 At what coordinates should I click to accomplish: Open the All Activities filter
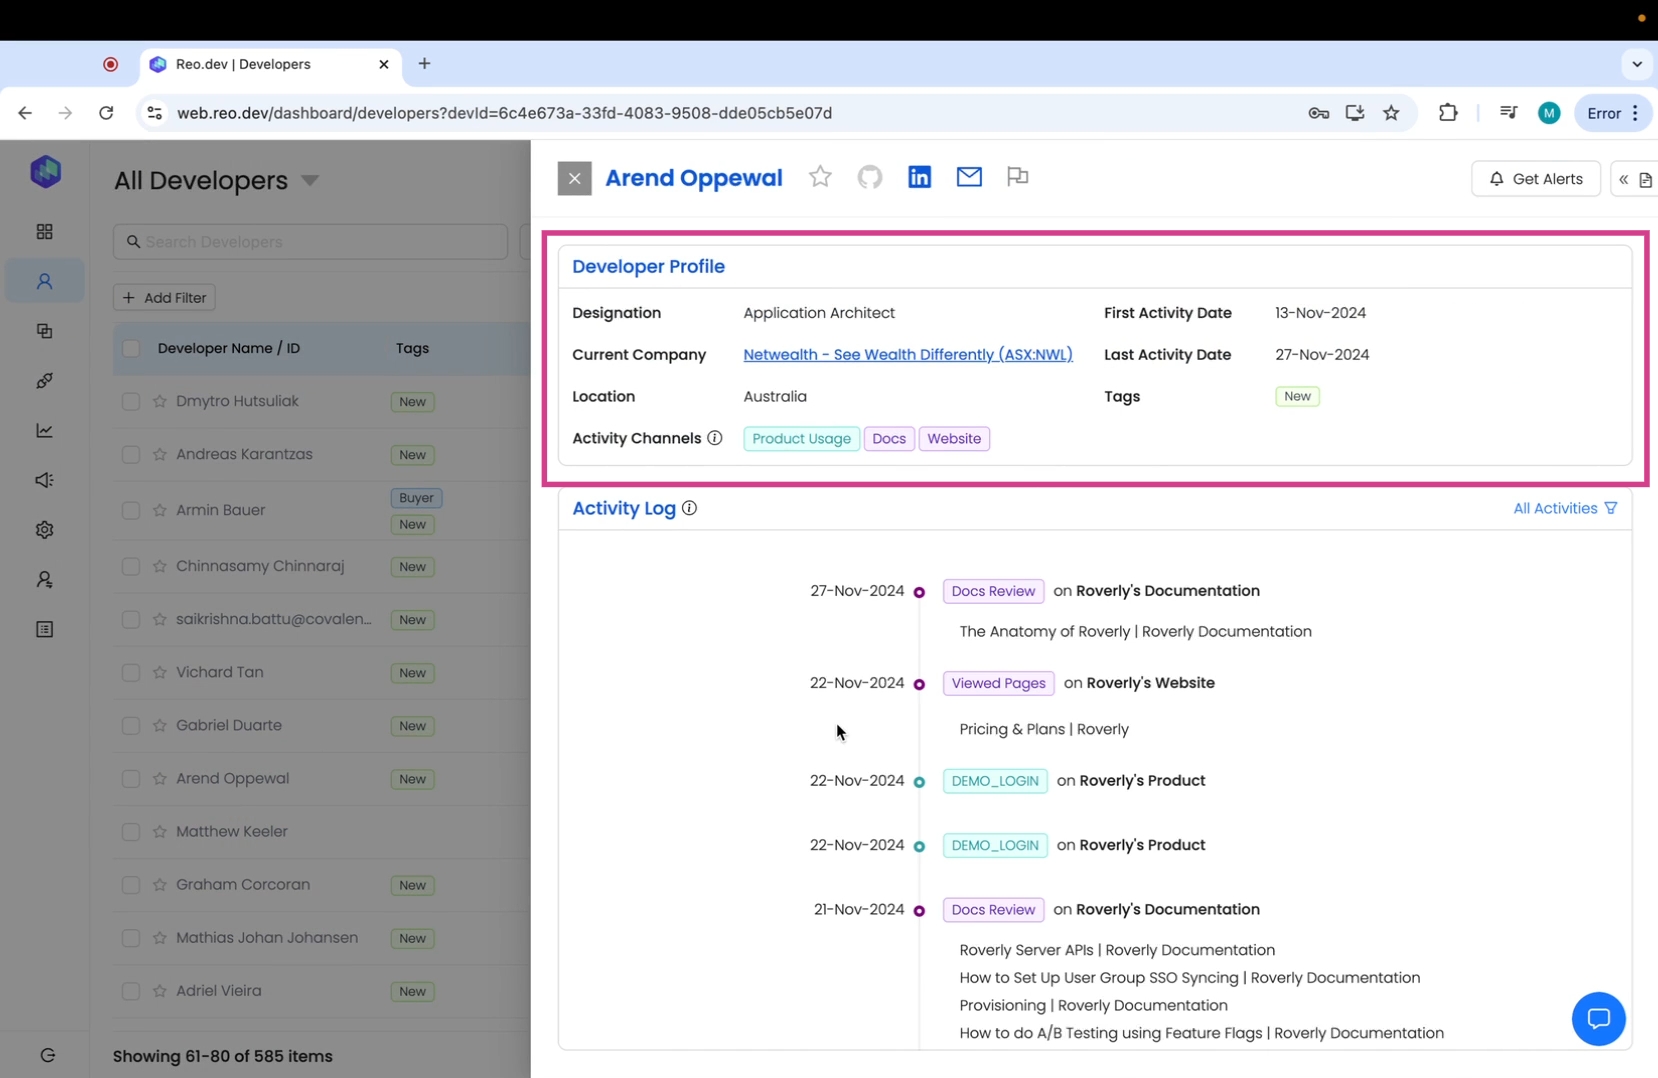1564,508
